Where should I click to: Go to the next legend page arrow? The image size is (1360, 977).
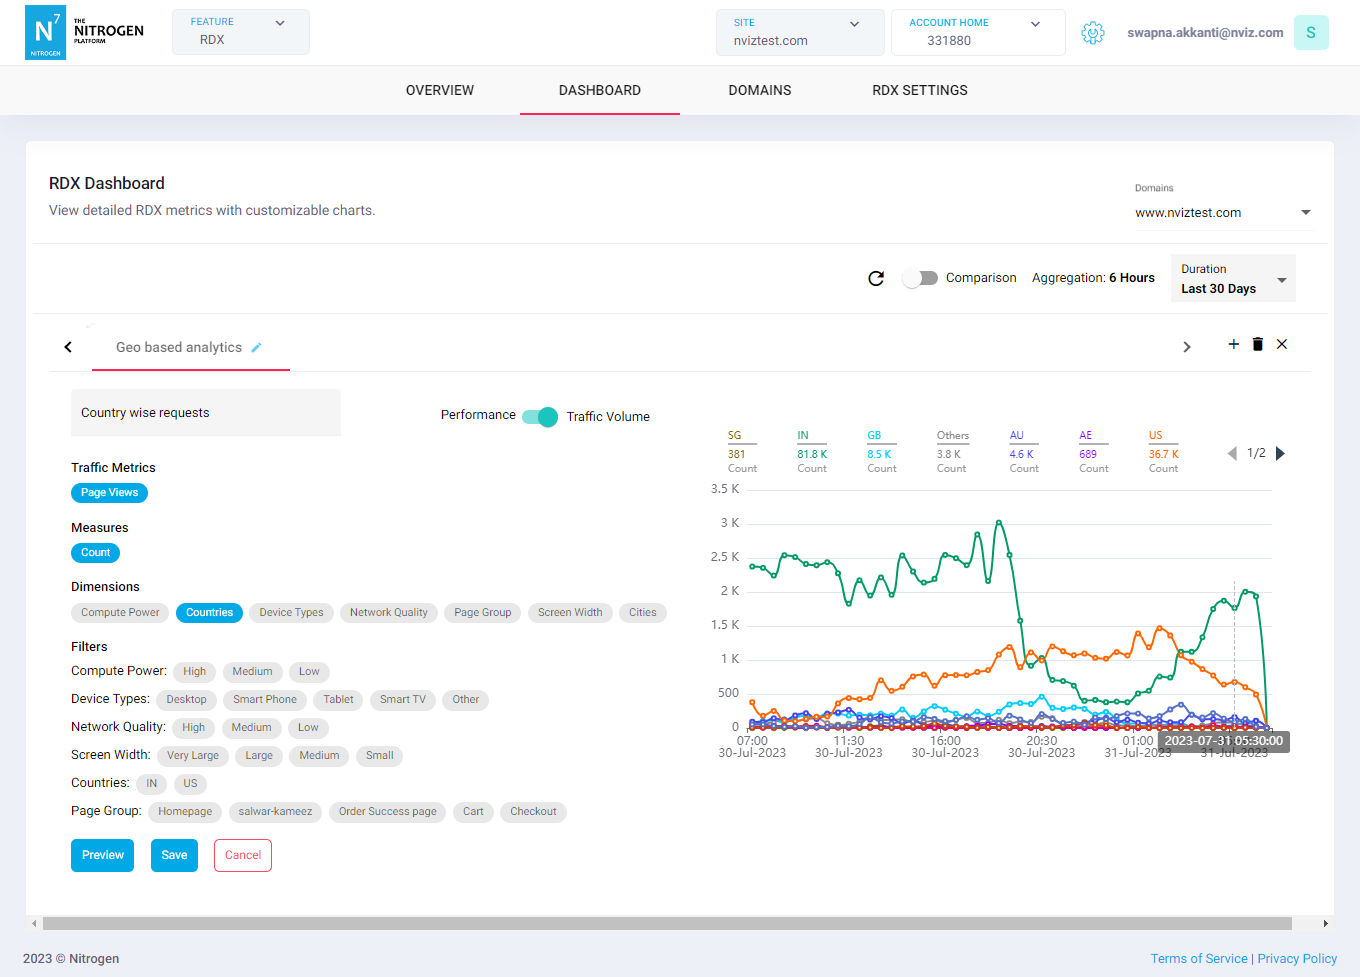pyautogui.click(x=1280, y=453)
